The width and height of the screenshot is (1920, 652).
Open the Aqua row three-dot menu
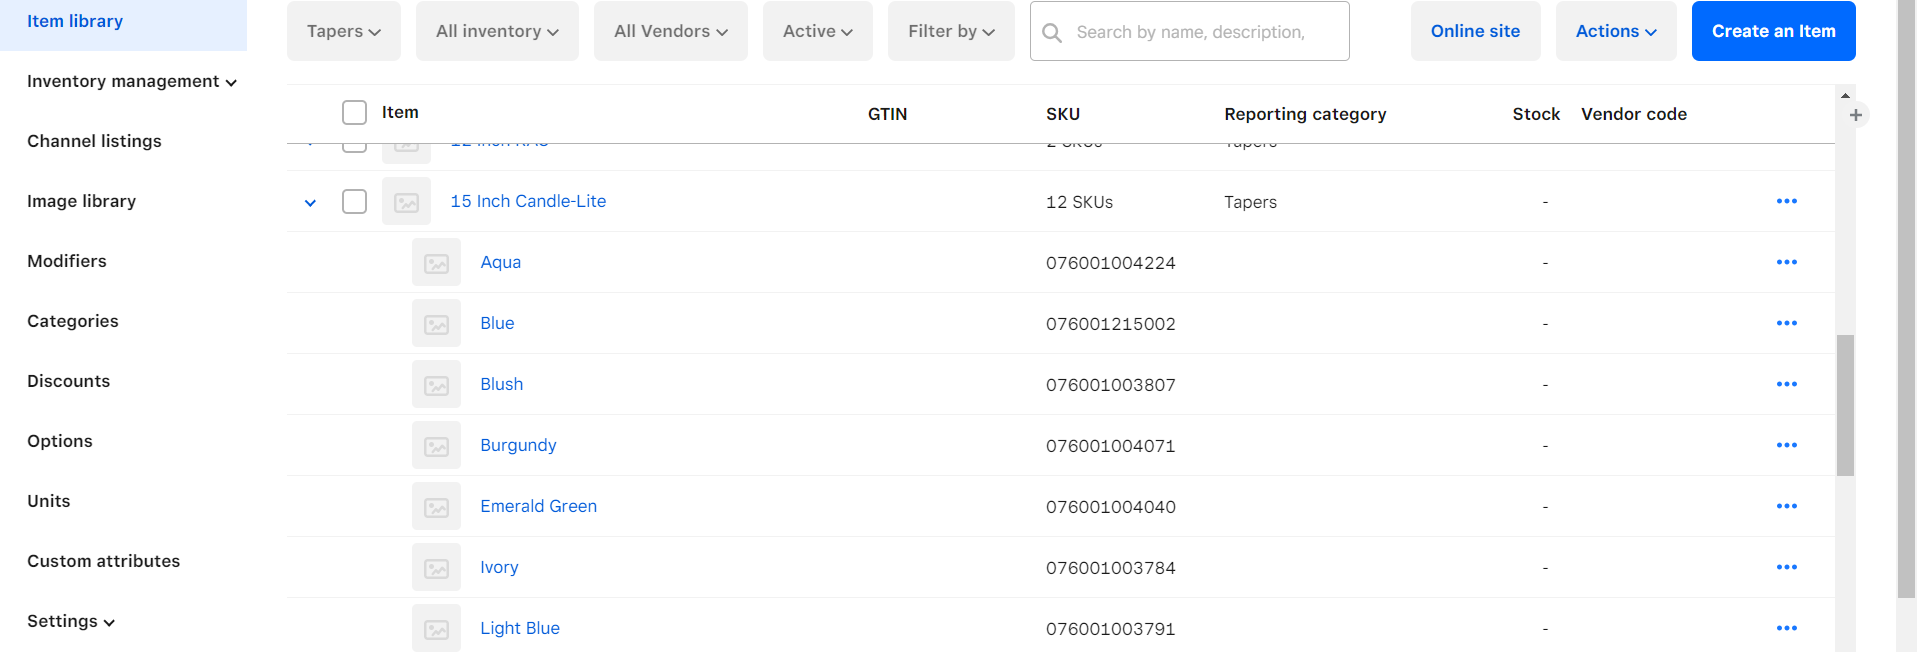coord(1786,262)
